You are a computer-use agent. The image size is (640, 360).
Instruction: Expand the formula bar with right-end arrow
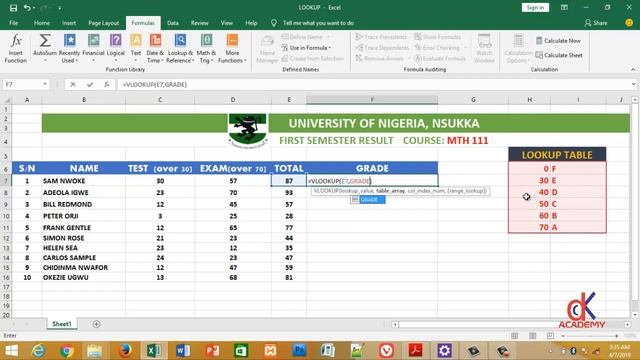(633, 84)
